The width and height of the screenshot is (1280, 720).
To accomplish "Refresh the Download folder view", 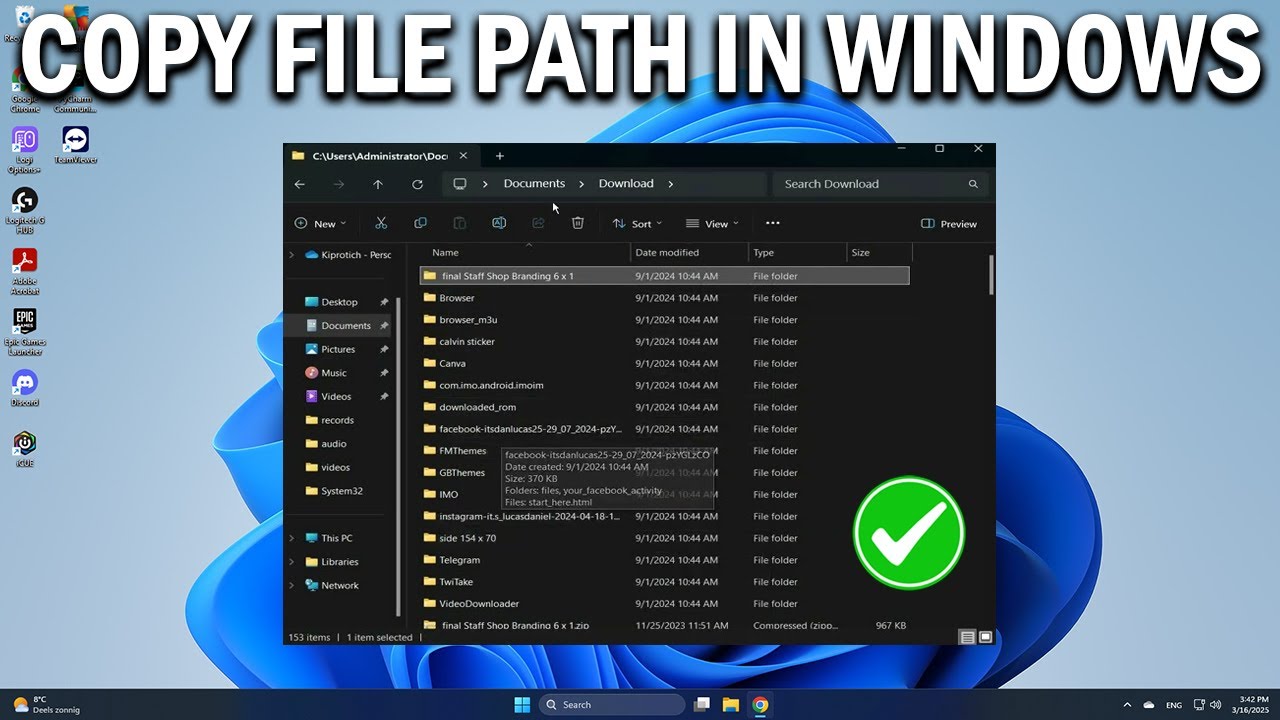I will tap(417, 184).
